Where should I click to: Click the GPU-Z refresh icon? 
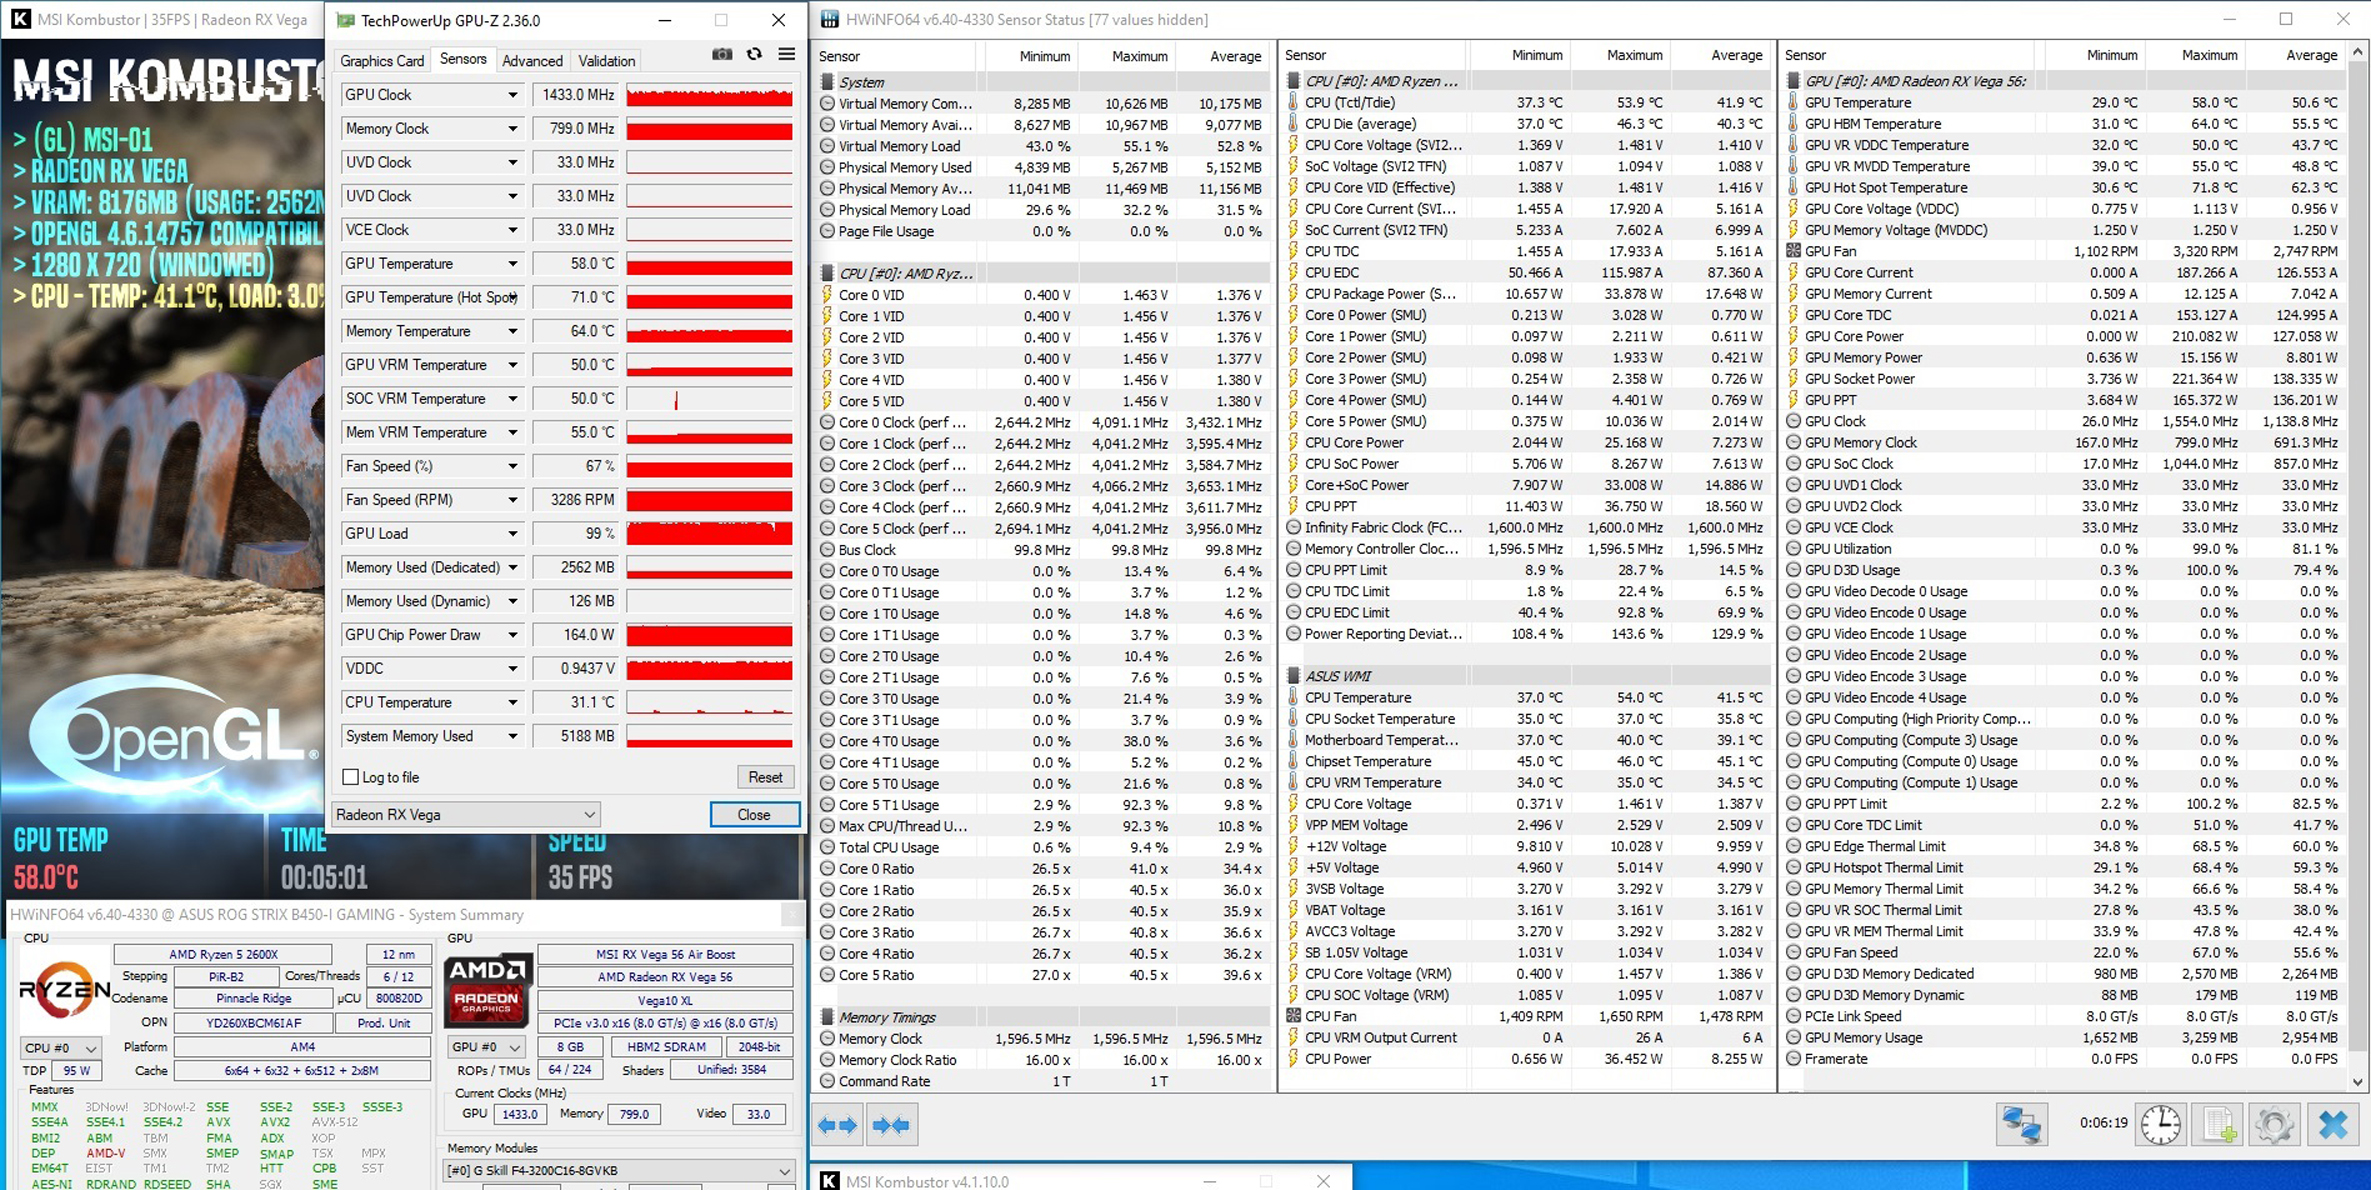[x=755, y=55]
